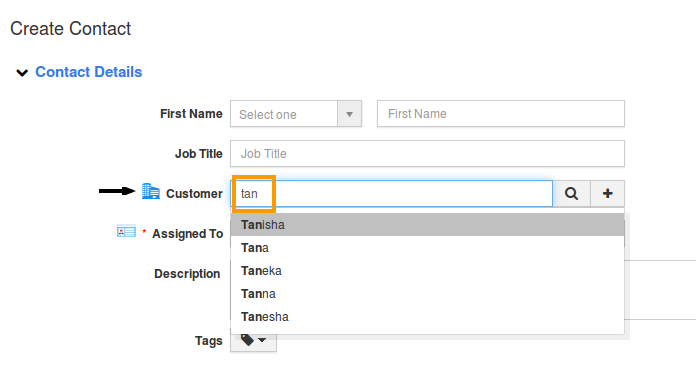Image resolution: width=696 pixels, height=368 pixels.
Task: Click the Job Title label
Action: 198,154
